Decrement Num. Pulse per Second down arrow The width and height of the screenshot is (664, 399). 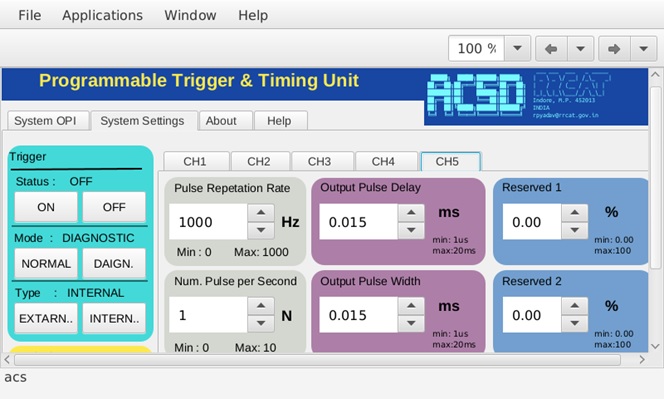[x=261, y=324]
